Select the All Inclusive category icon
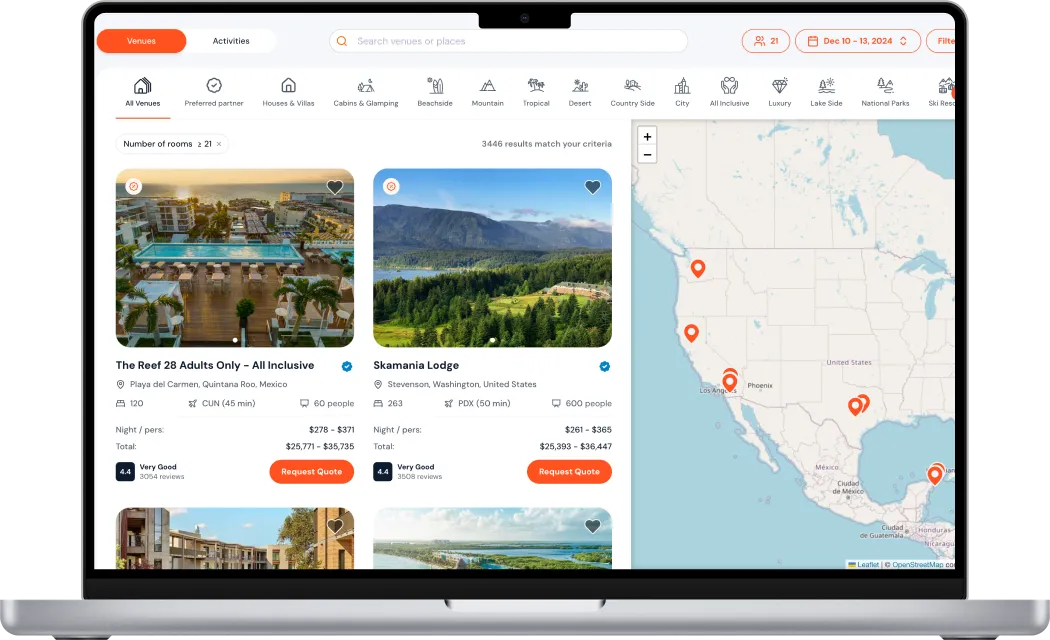The width and height of the screenshot is (1050, 640). [x=729, y=87]
